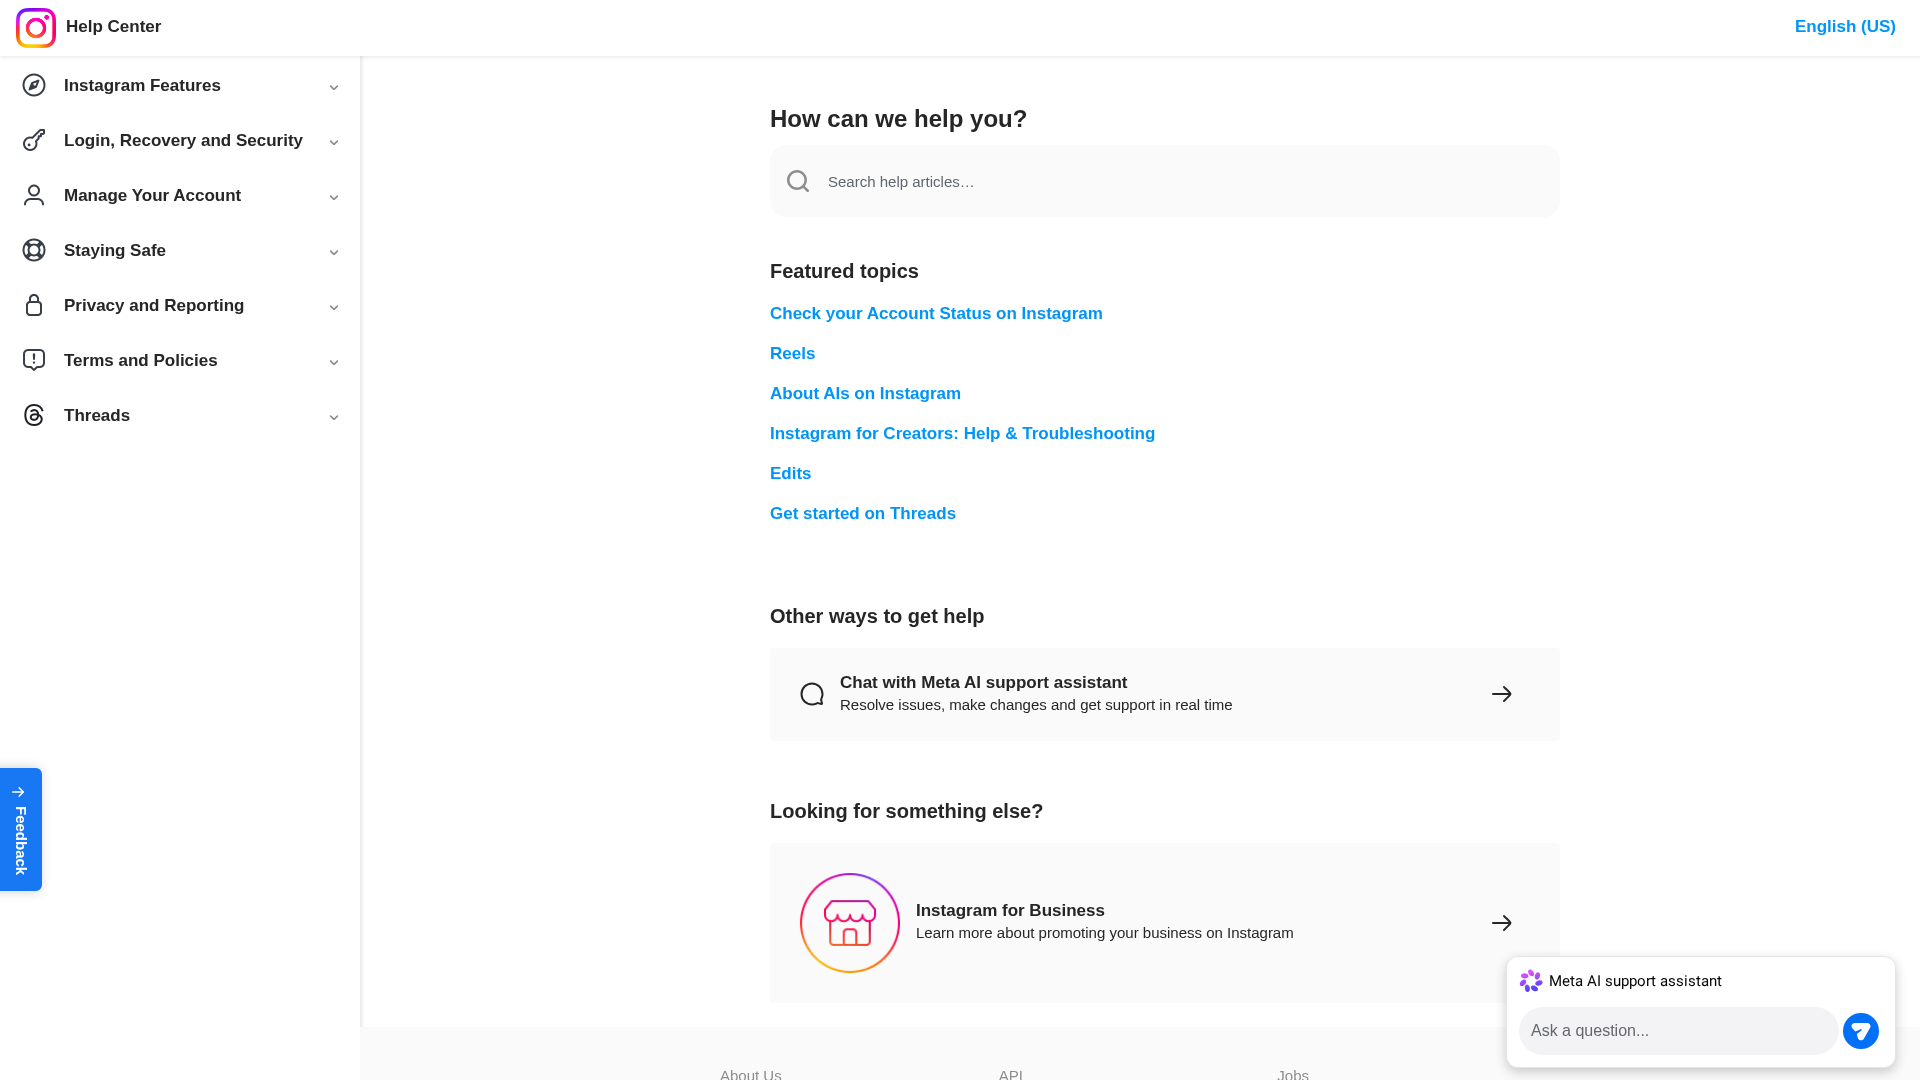1920x1080 pixels.
Task: Click the arrow icon on Feedback tab
Action: pyautogui.click(x=18, y=792)
